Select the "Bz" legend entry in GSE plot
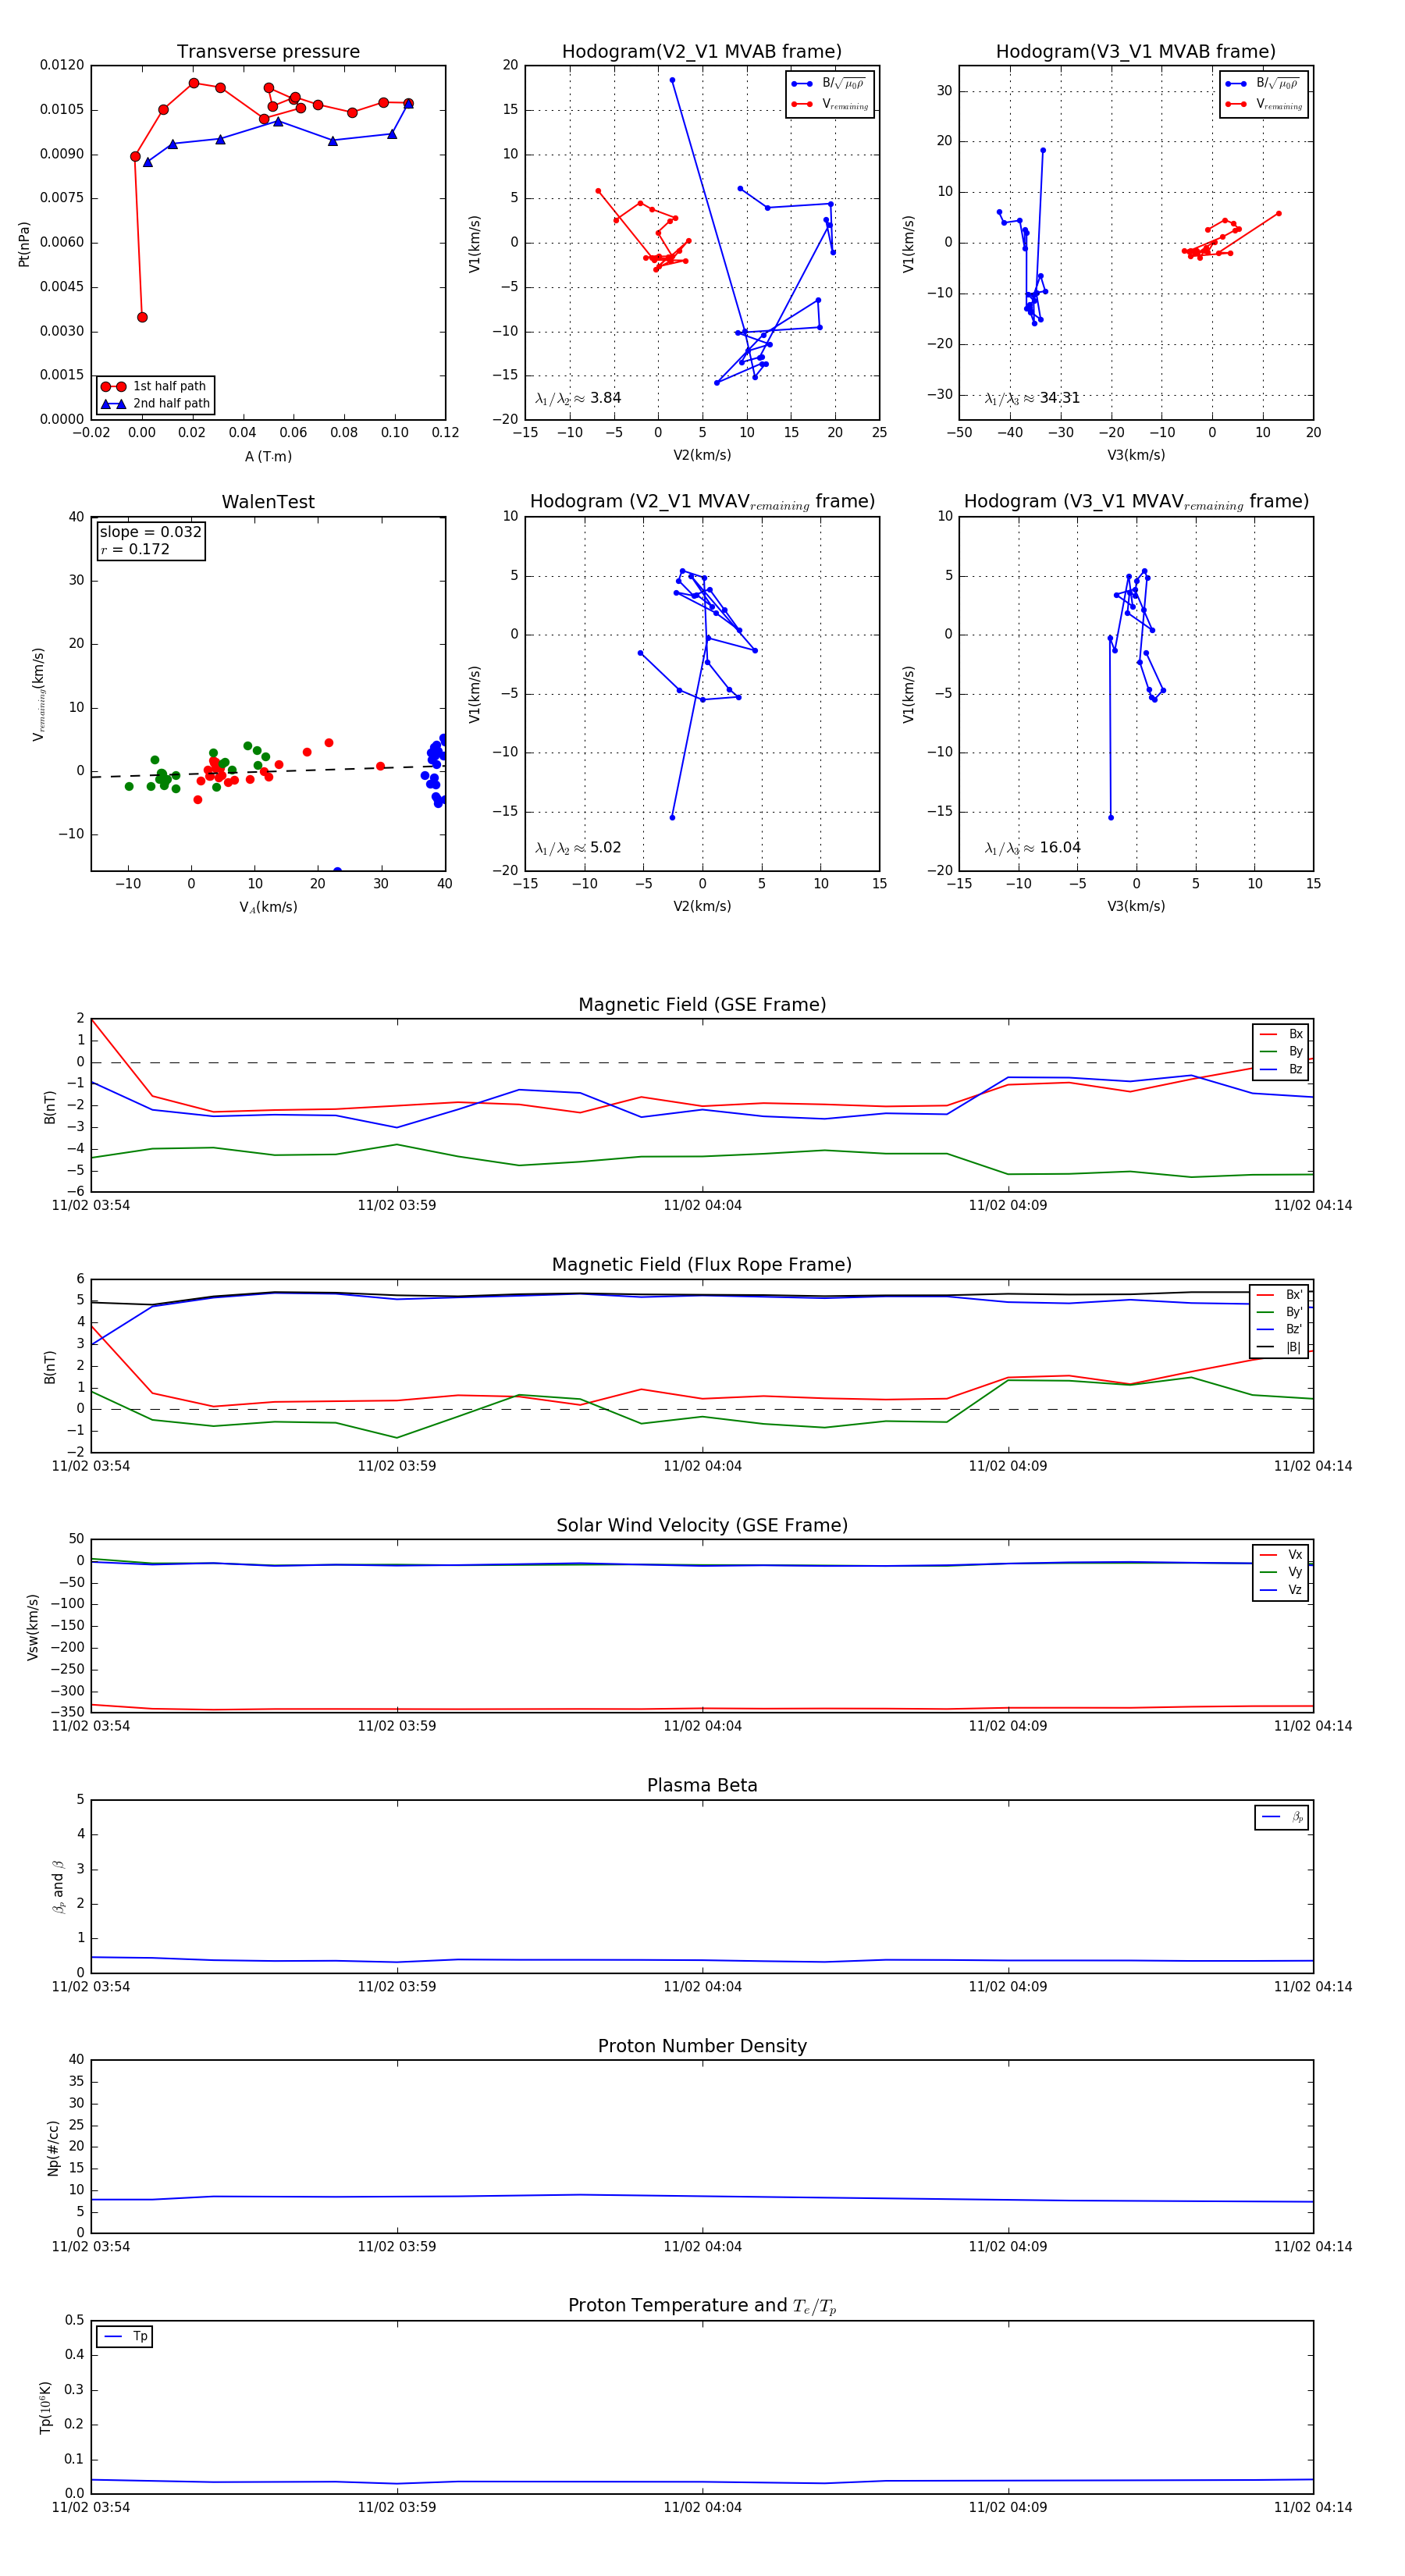 click(x=1281, y=1069)
